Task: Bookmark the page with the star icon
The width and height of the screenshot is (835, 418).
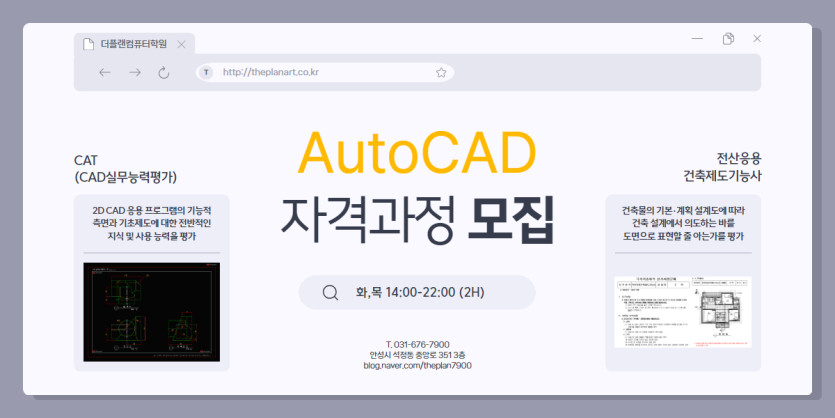Action: click(441, 72)
